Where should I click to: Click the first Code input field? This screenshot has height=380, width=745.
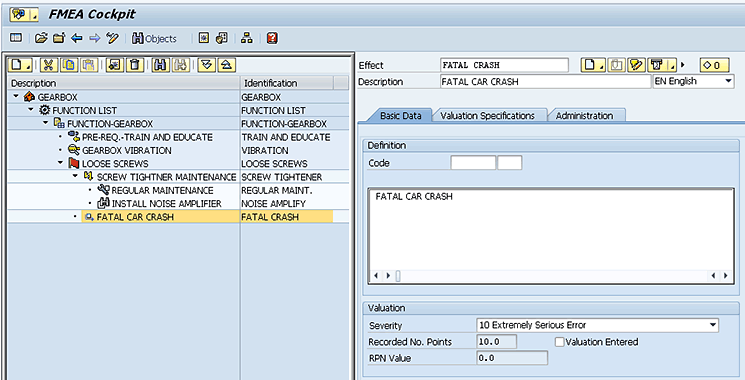[473, 163]
